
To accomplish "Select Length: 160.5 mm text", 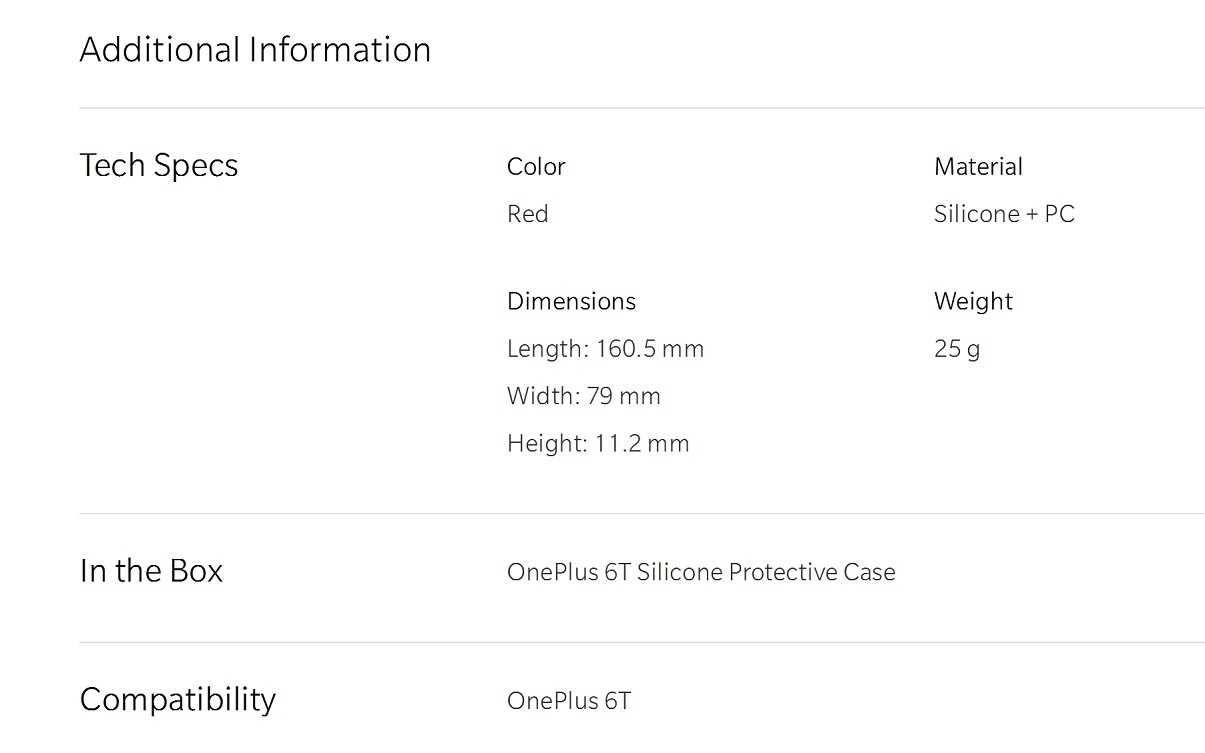I will pyautogui.click(x=605, y=348).
